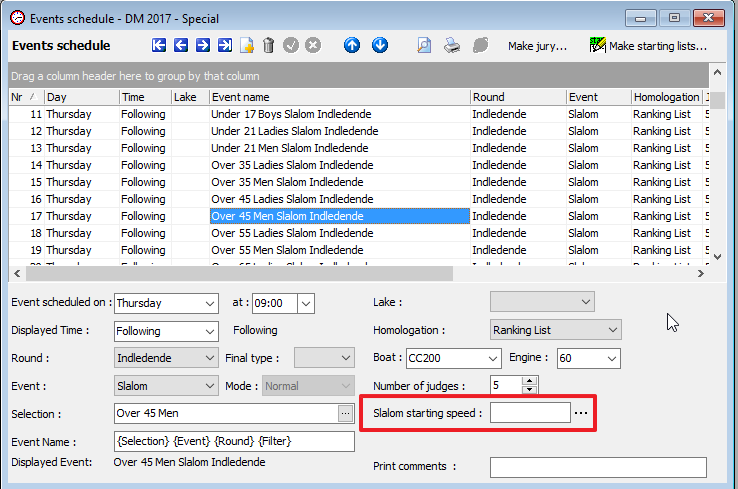This screenshot has width=738, height=489.
Task: Click Make starting lists... button
Action: (x=648, y=46)
